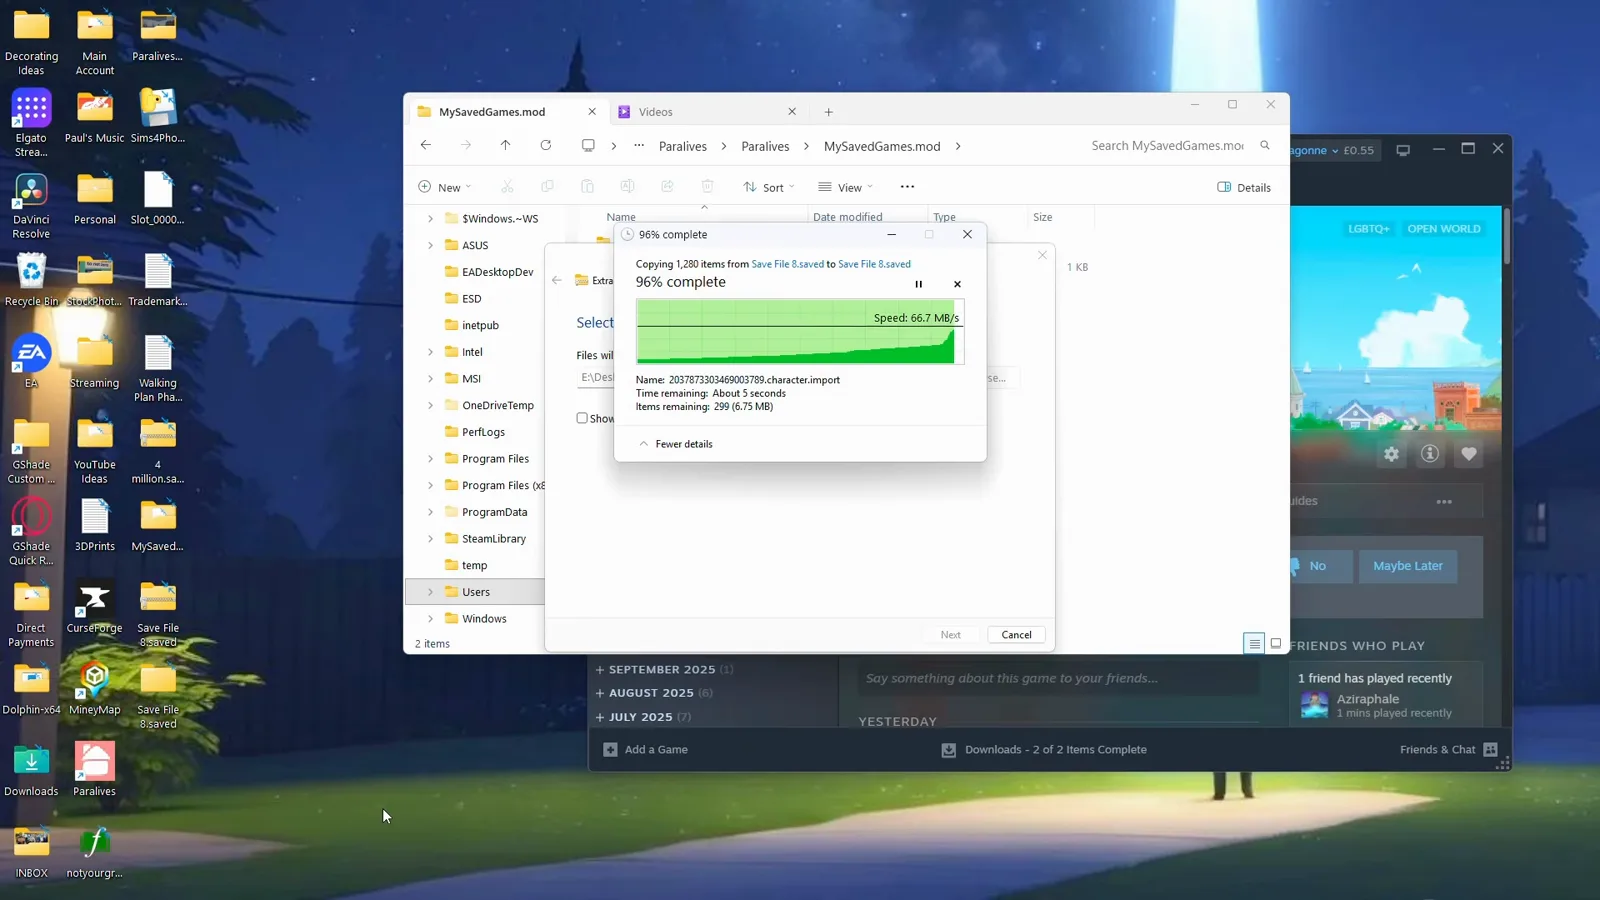Pause the file copy operation
The width and height of the screenshot is (1600, 900).
[919, 284]
